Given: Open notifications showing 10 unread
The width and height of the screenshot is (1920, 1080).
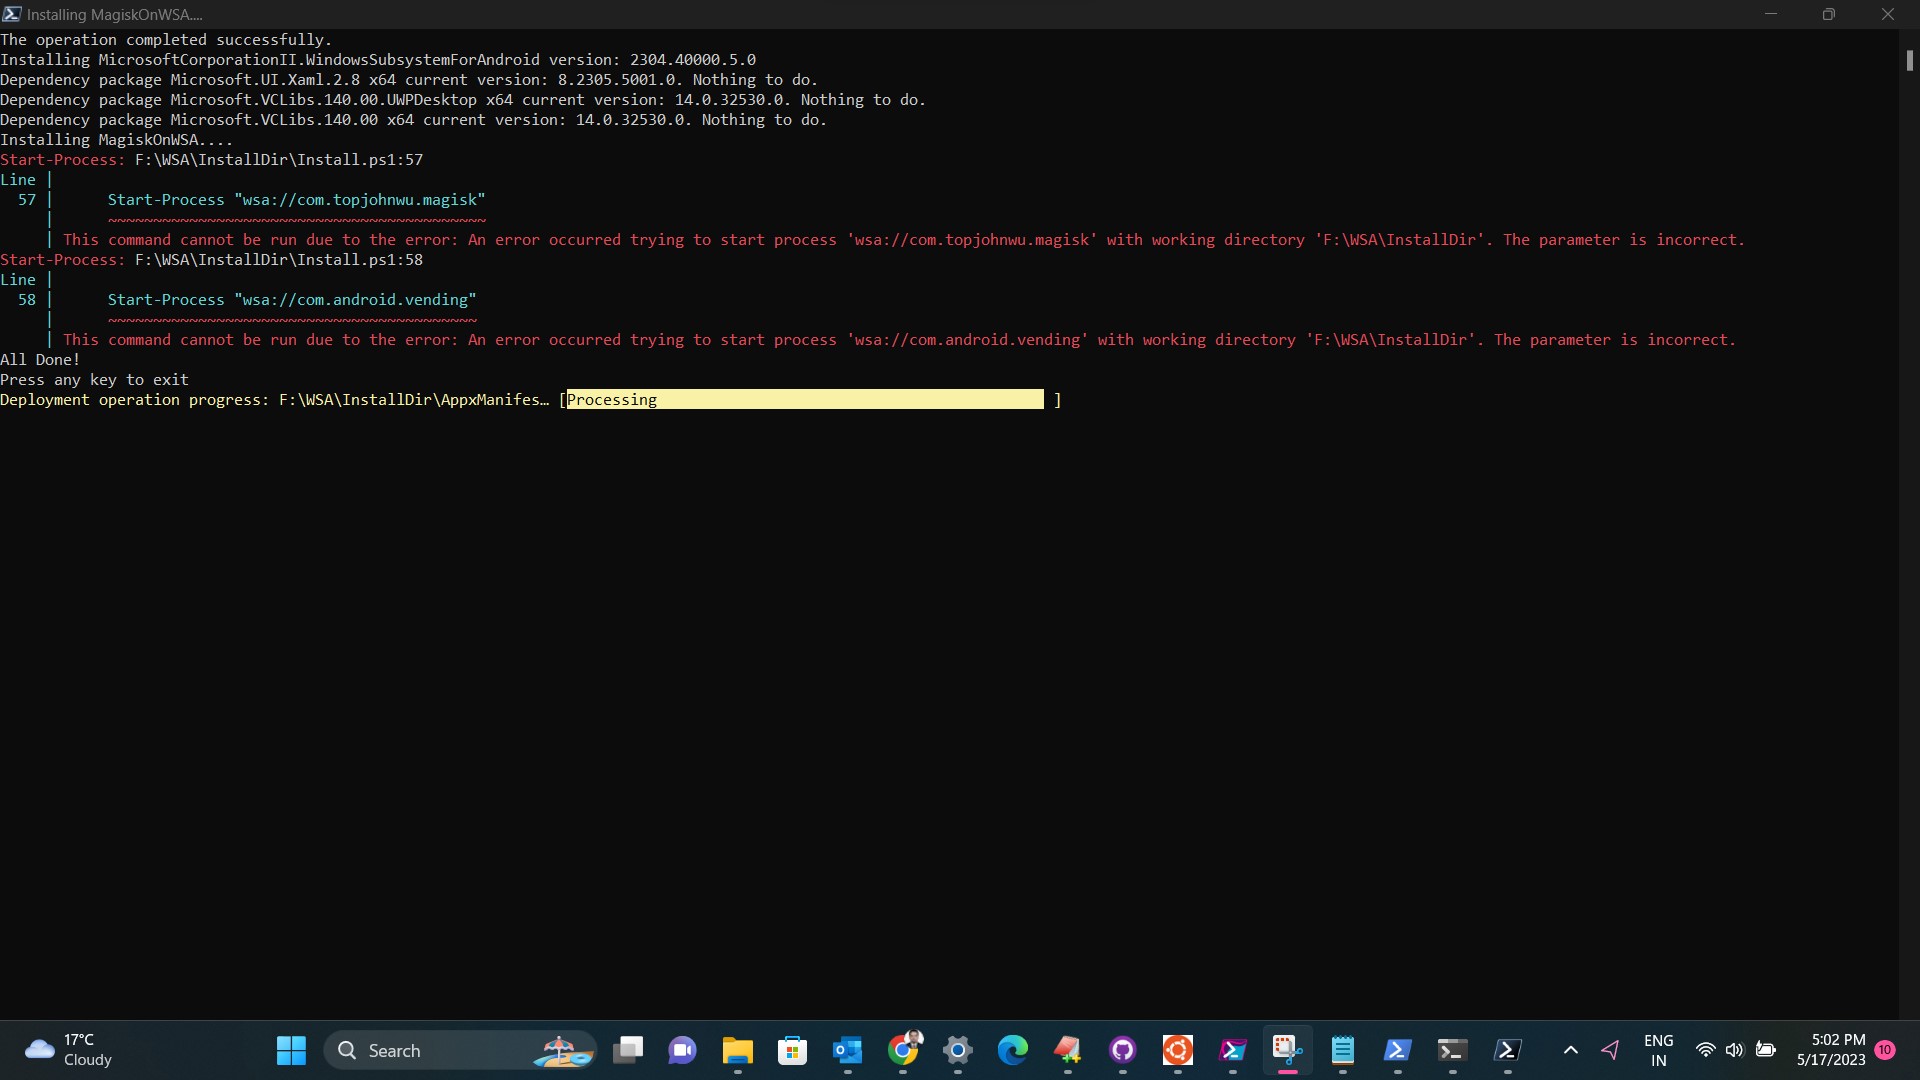Looking at the screenshot, I should pyautogui.click(x=1884, y=1050).
